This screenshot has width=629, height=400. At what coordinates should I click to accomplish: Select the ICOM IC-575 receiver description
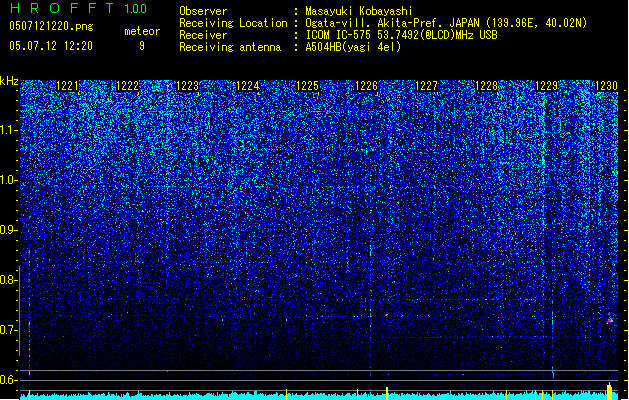click(401, 35)
